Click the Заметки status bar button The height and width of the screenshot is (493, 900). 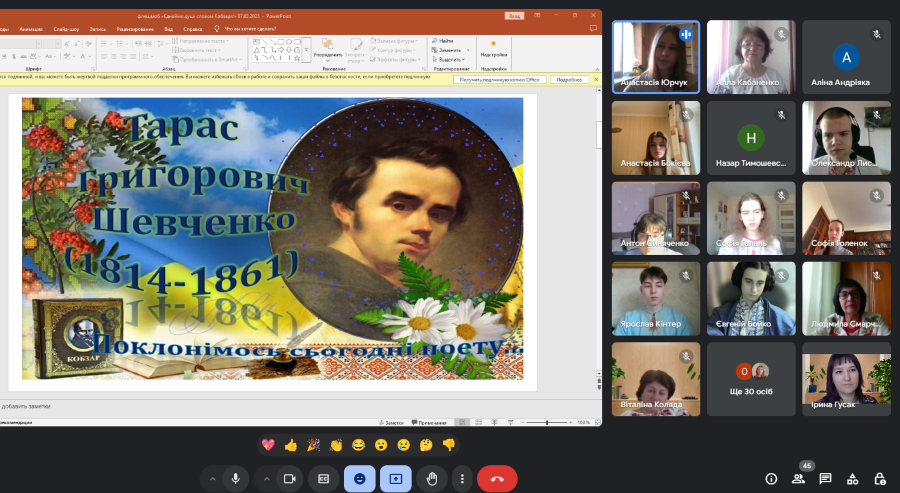point(391,422)
